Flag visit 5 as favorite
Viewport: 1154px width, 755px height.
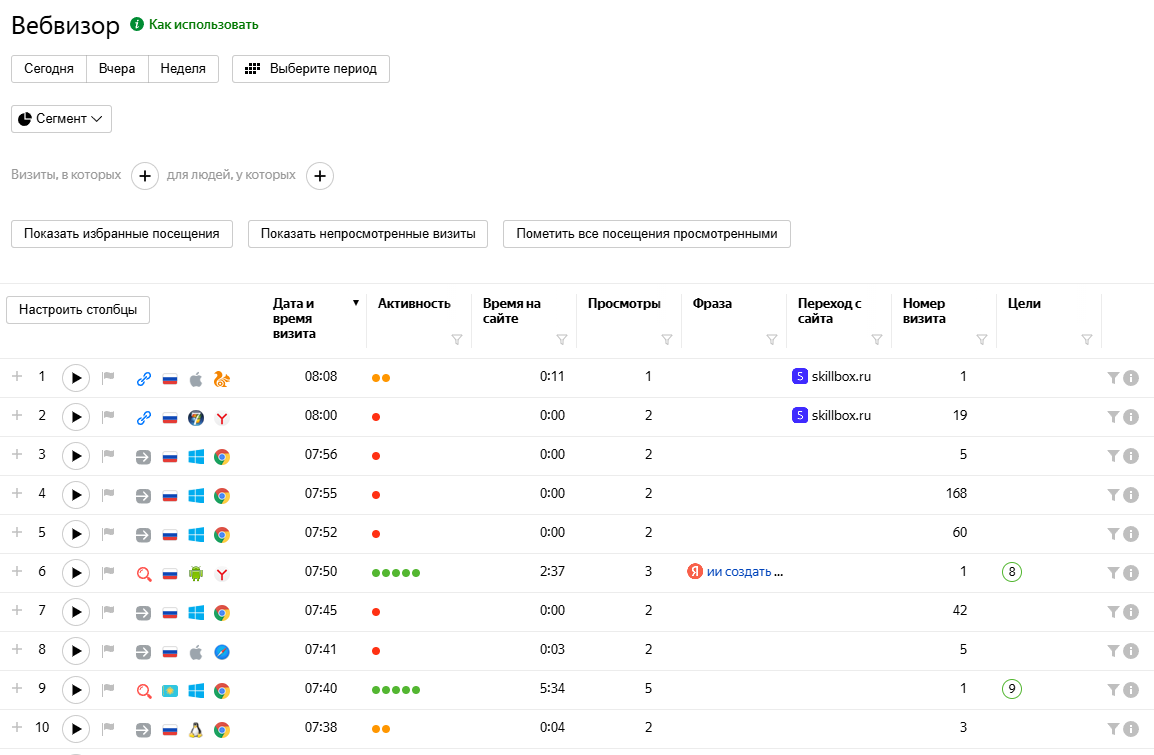[x=108, y=534]
